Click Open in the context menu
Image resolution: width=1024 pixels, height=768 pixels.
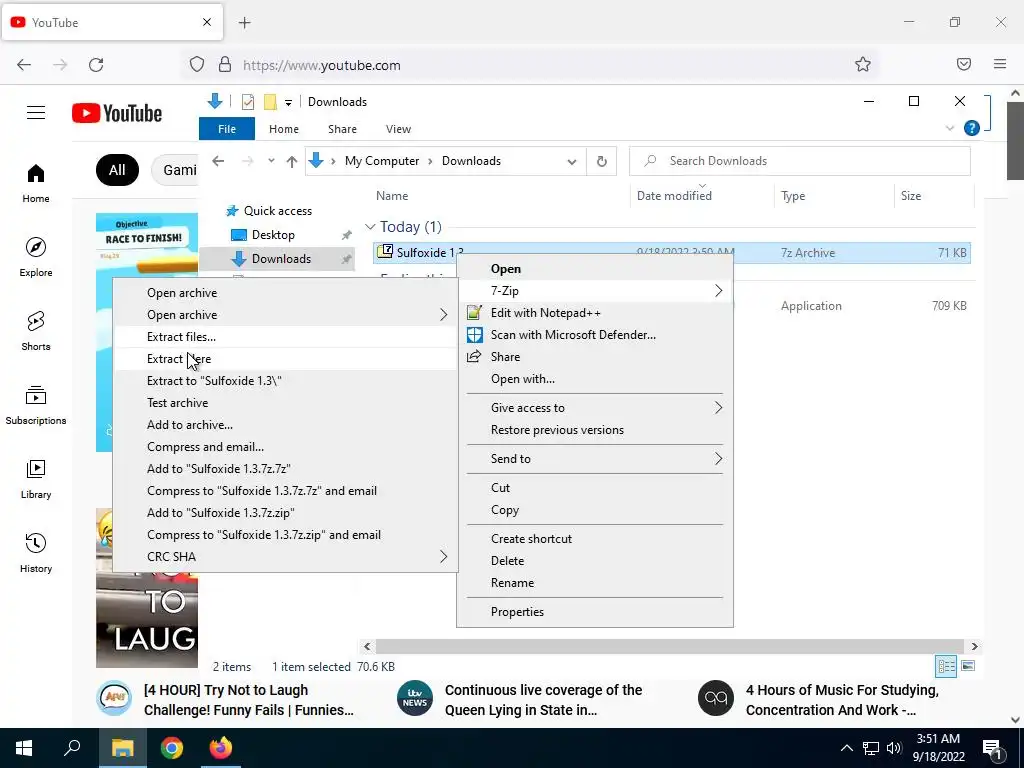tap(595, 268)
